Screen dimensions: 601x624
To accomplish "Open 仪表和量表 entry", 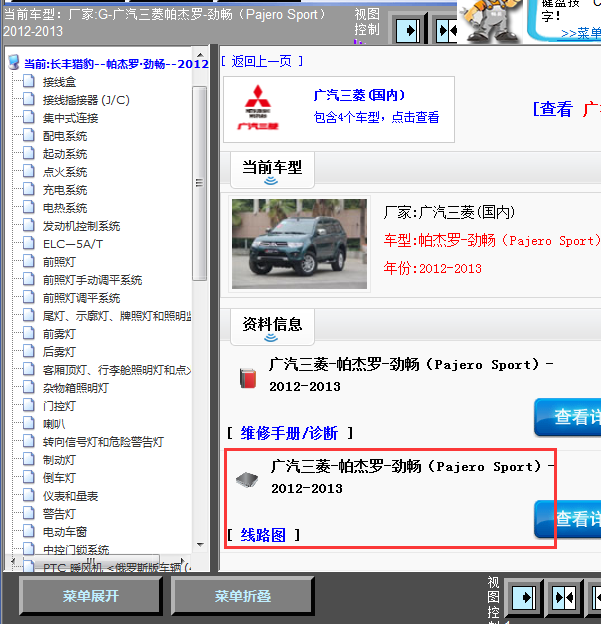I will coord(70,496).
